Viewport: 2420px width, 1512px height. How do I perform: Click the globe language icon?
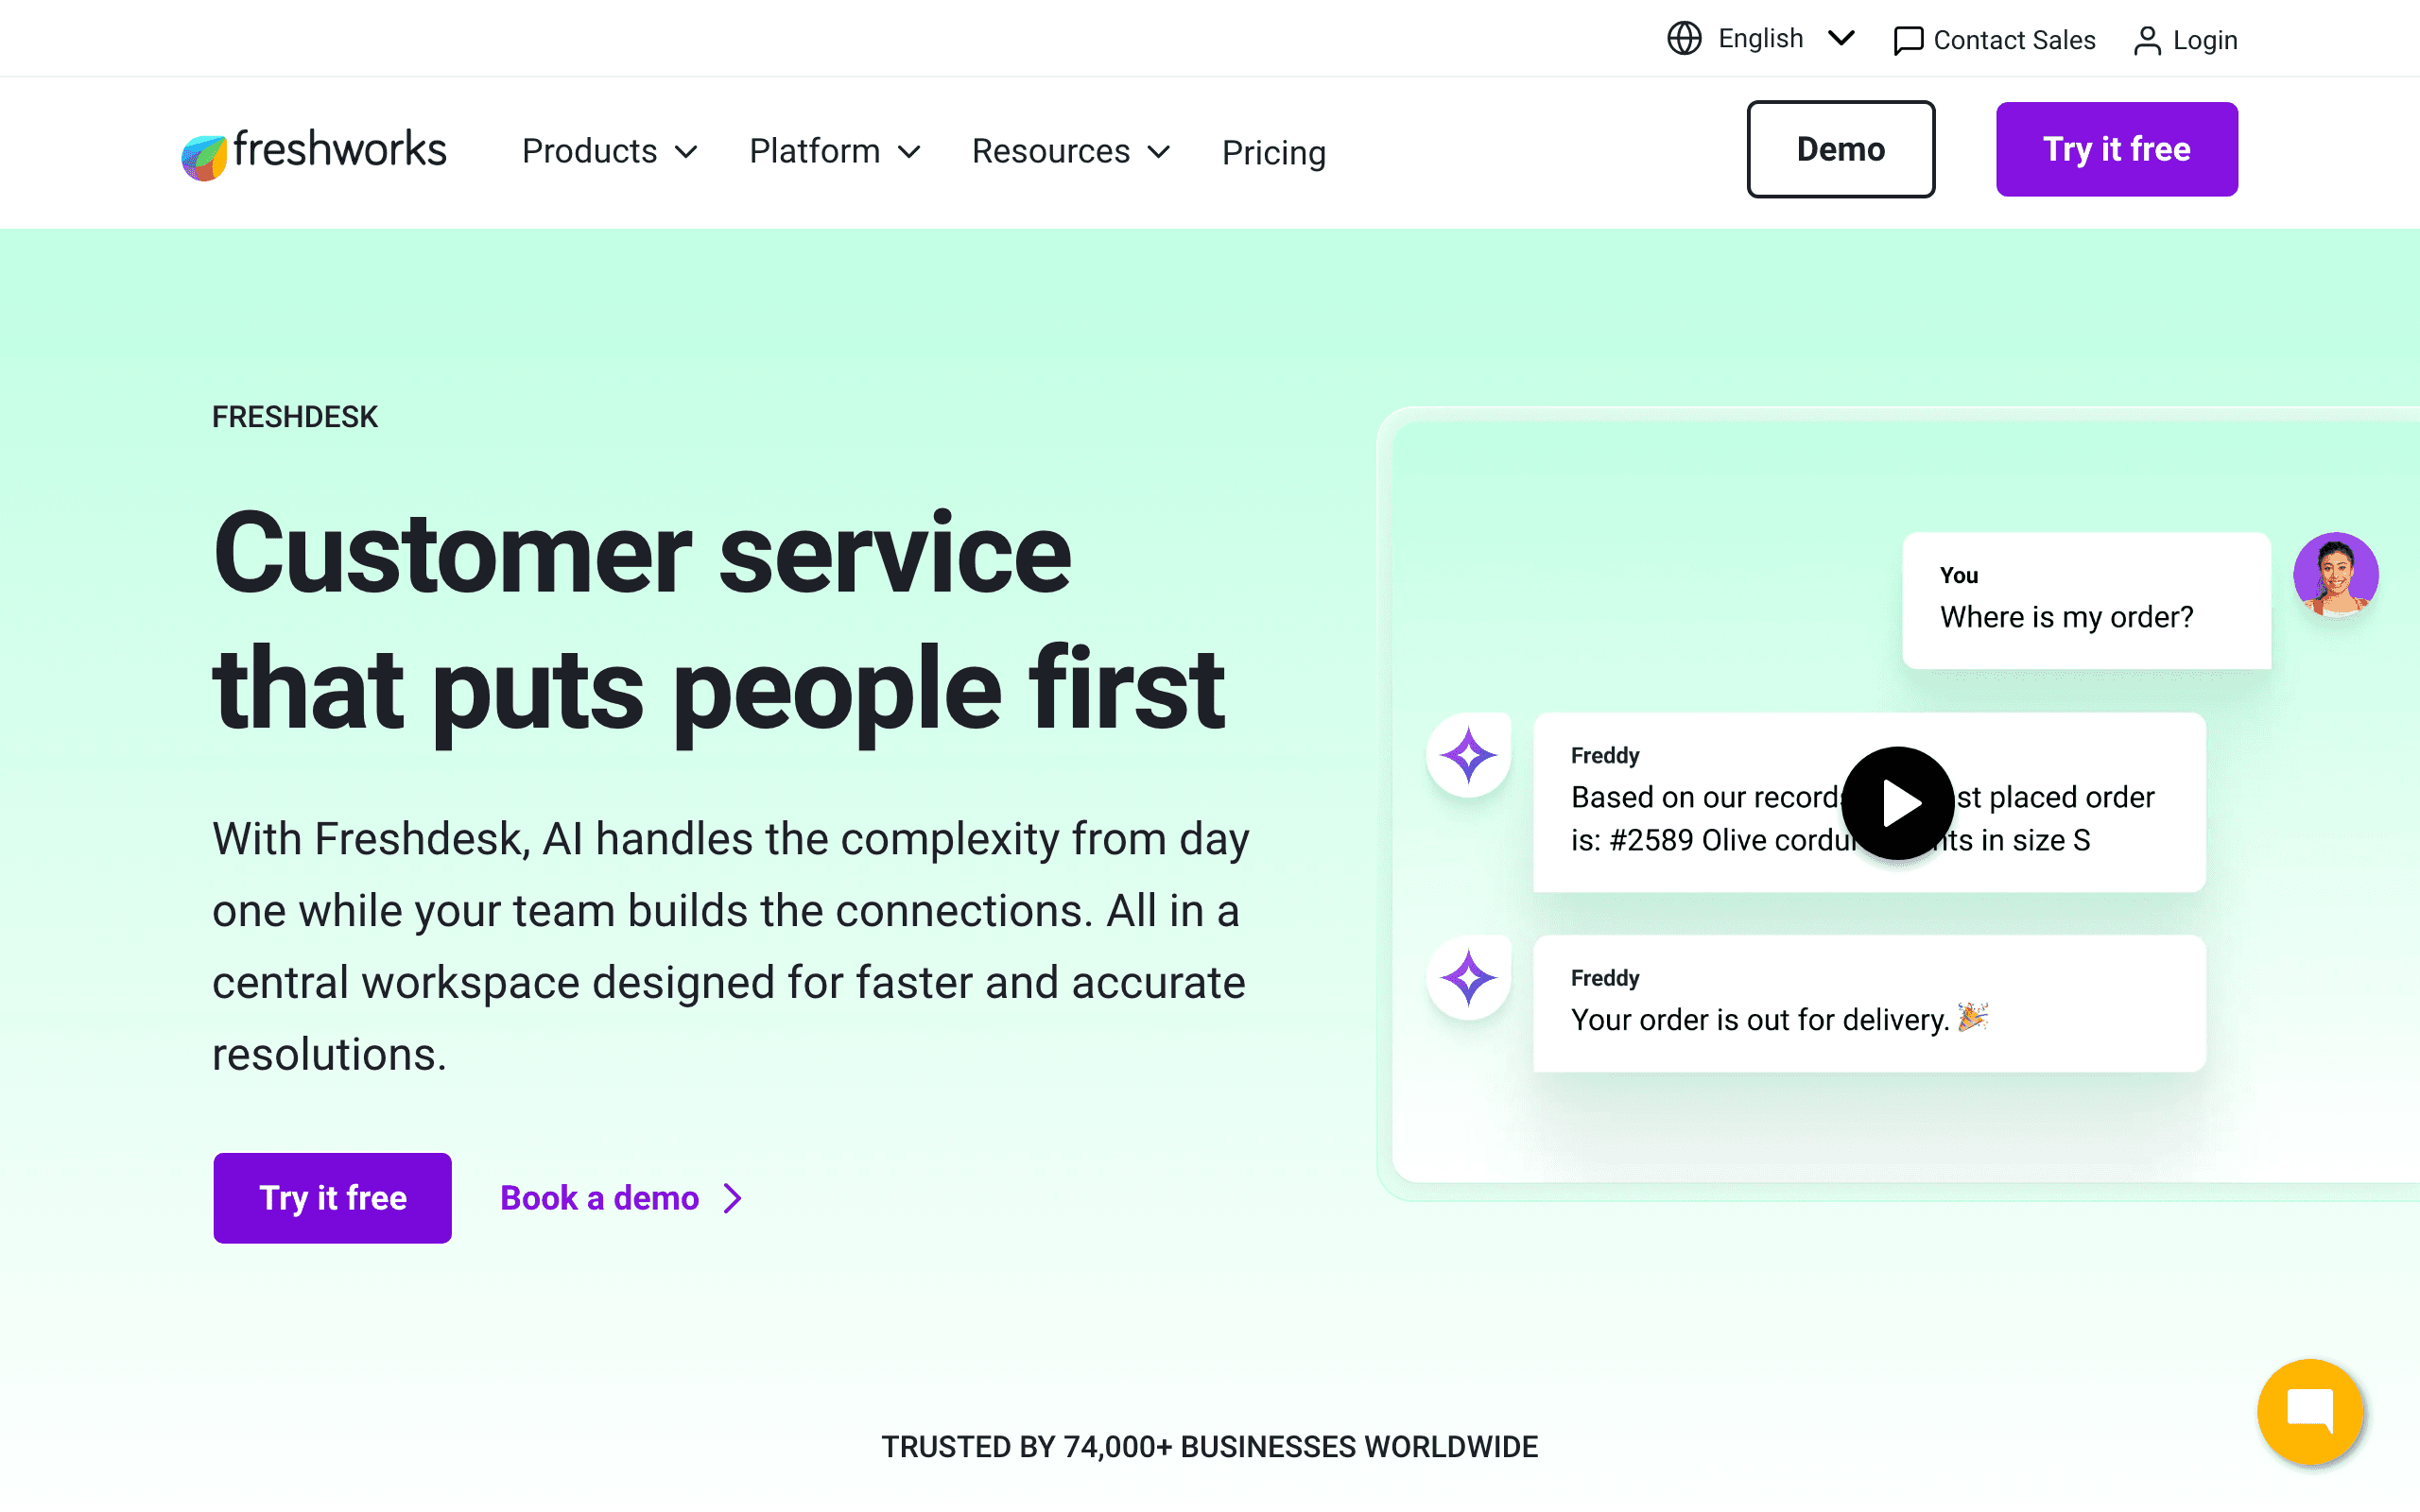pyautogui.click(x=1683, y=38)
